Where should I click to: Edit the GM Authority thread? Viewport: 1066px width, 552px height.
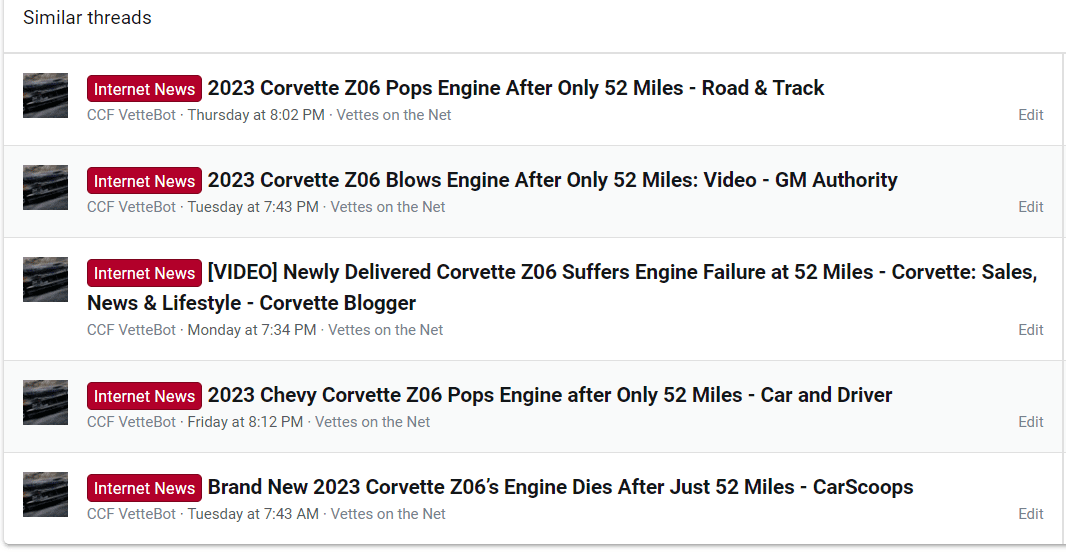(1030, 207)
